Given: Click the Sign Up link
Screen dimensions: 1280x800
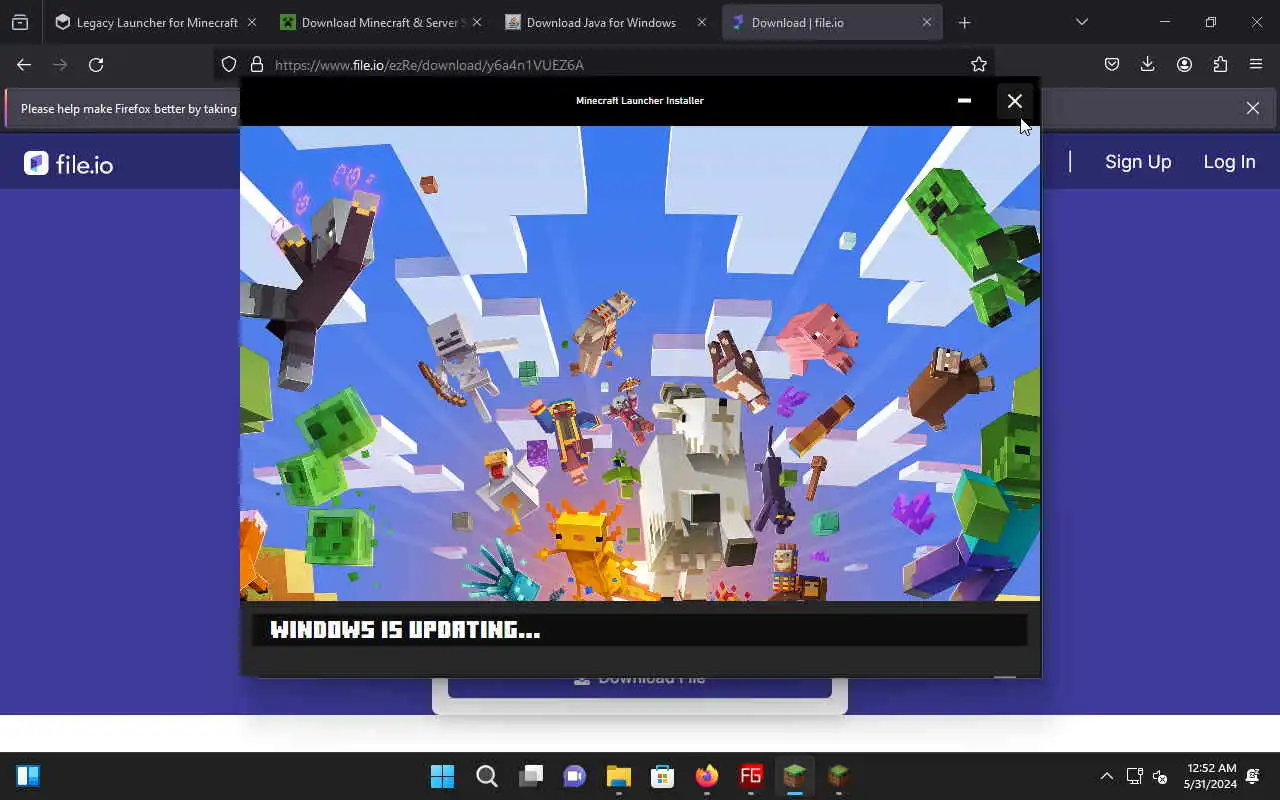Looking at the screenshot, I should pyautogui.click(x=1138, y=162).
